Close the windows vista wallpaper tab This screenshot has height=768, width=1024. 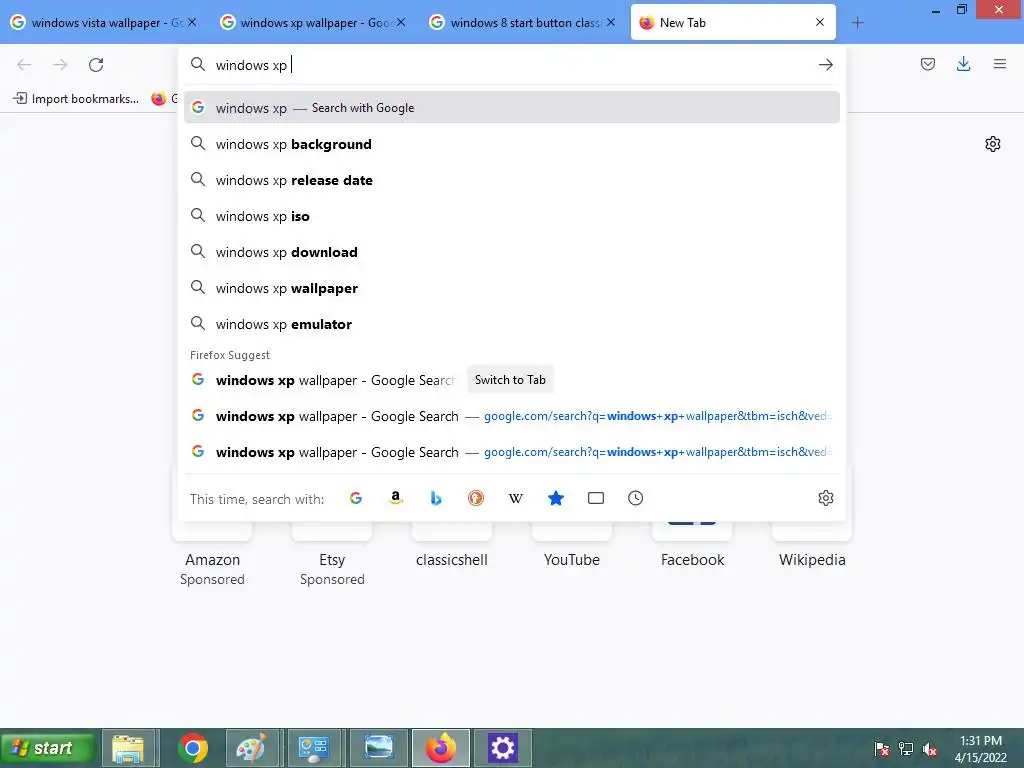(192, 22)
